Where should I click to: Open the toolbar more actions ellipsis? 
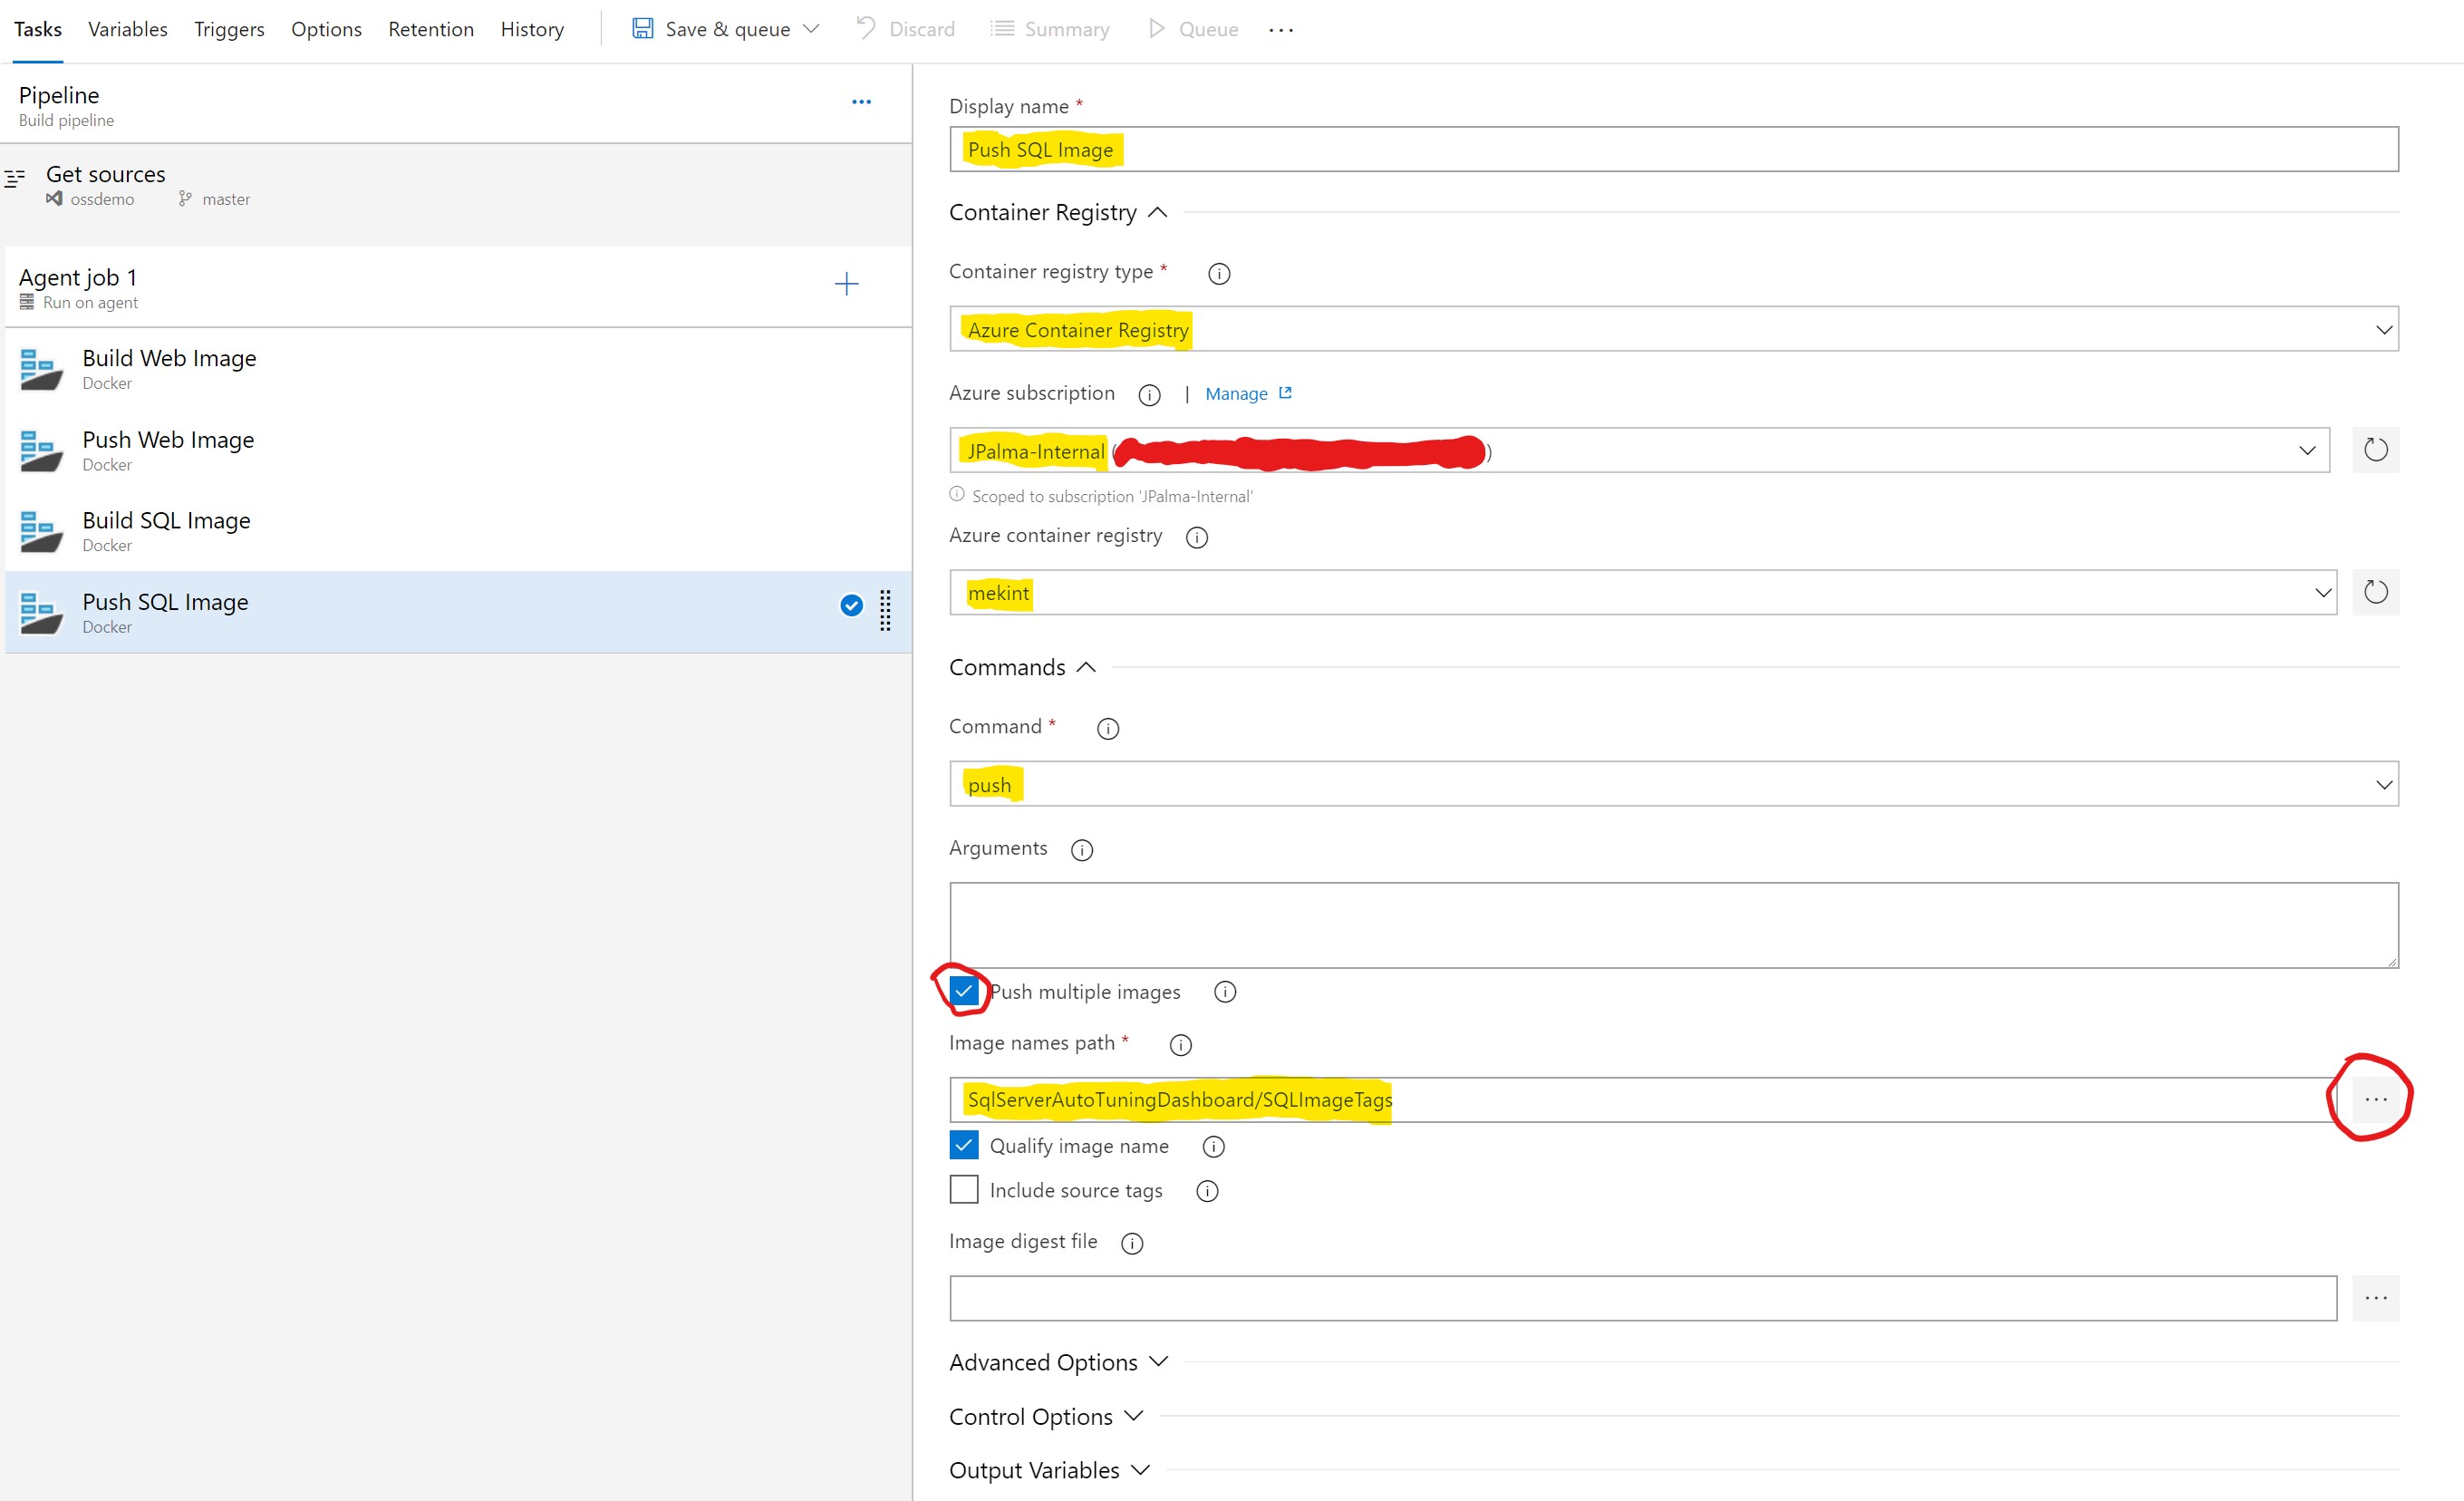pyautogui.click(x=1280, y=30)
